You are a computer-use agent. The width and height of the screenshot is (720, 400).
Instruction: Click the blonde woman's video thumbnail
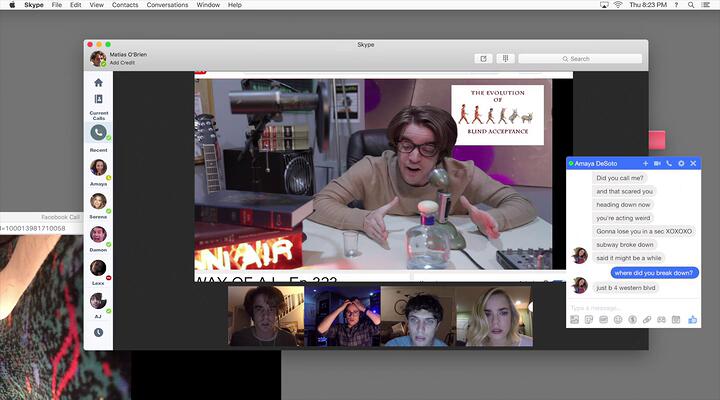pyautogui.click(x=494, y=316)
